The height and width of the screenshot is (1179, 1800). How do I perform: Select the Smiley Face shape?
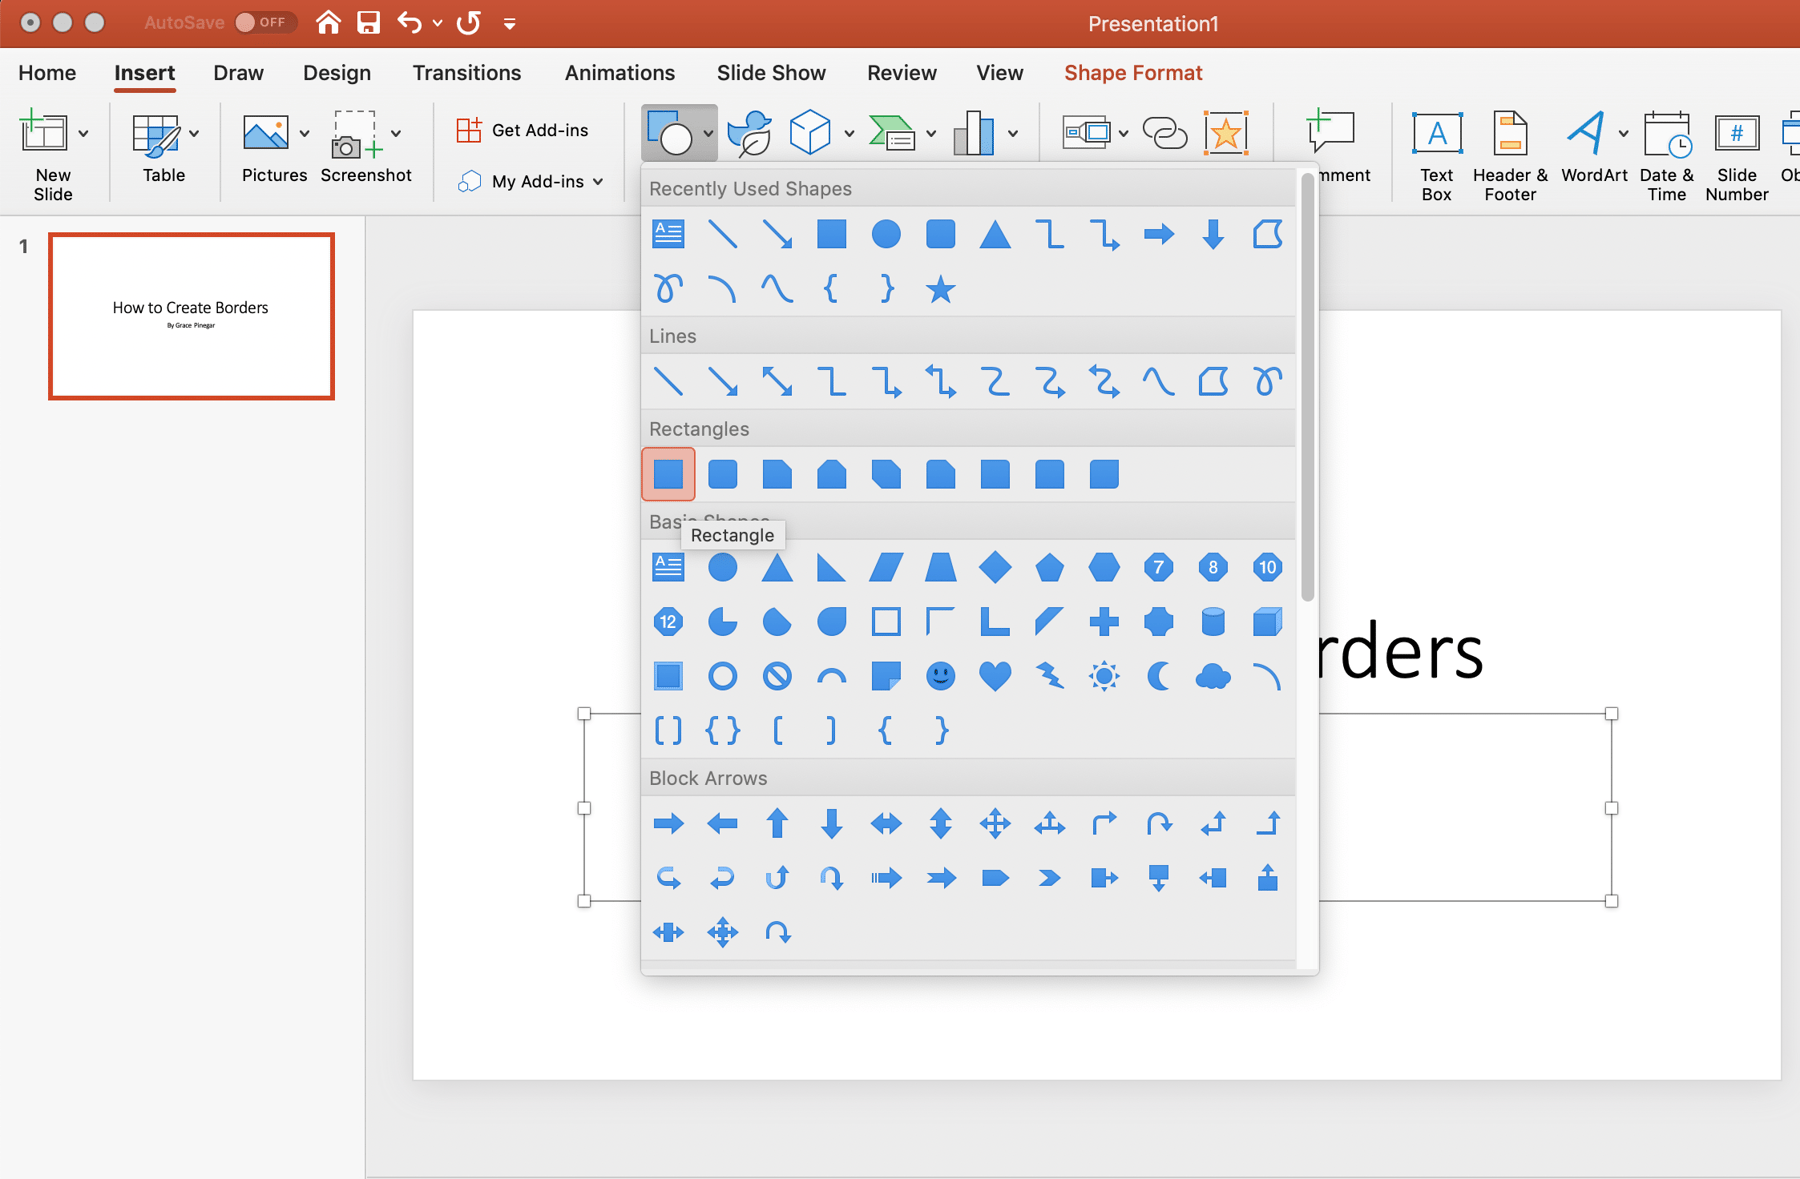940,676
